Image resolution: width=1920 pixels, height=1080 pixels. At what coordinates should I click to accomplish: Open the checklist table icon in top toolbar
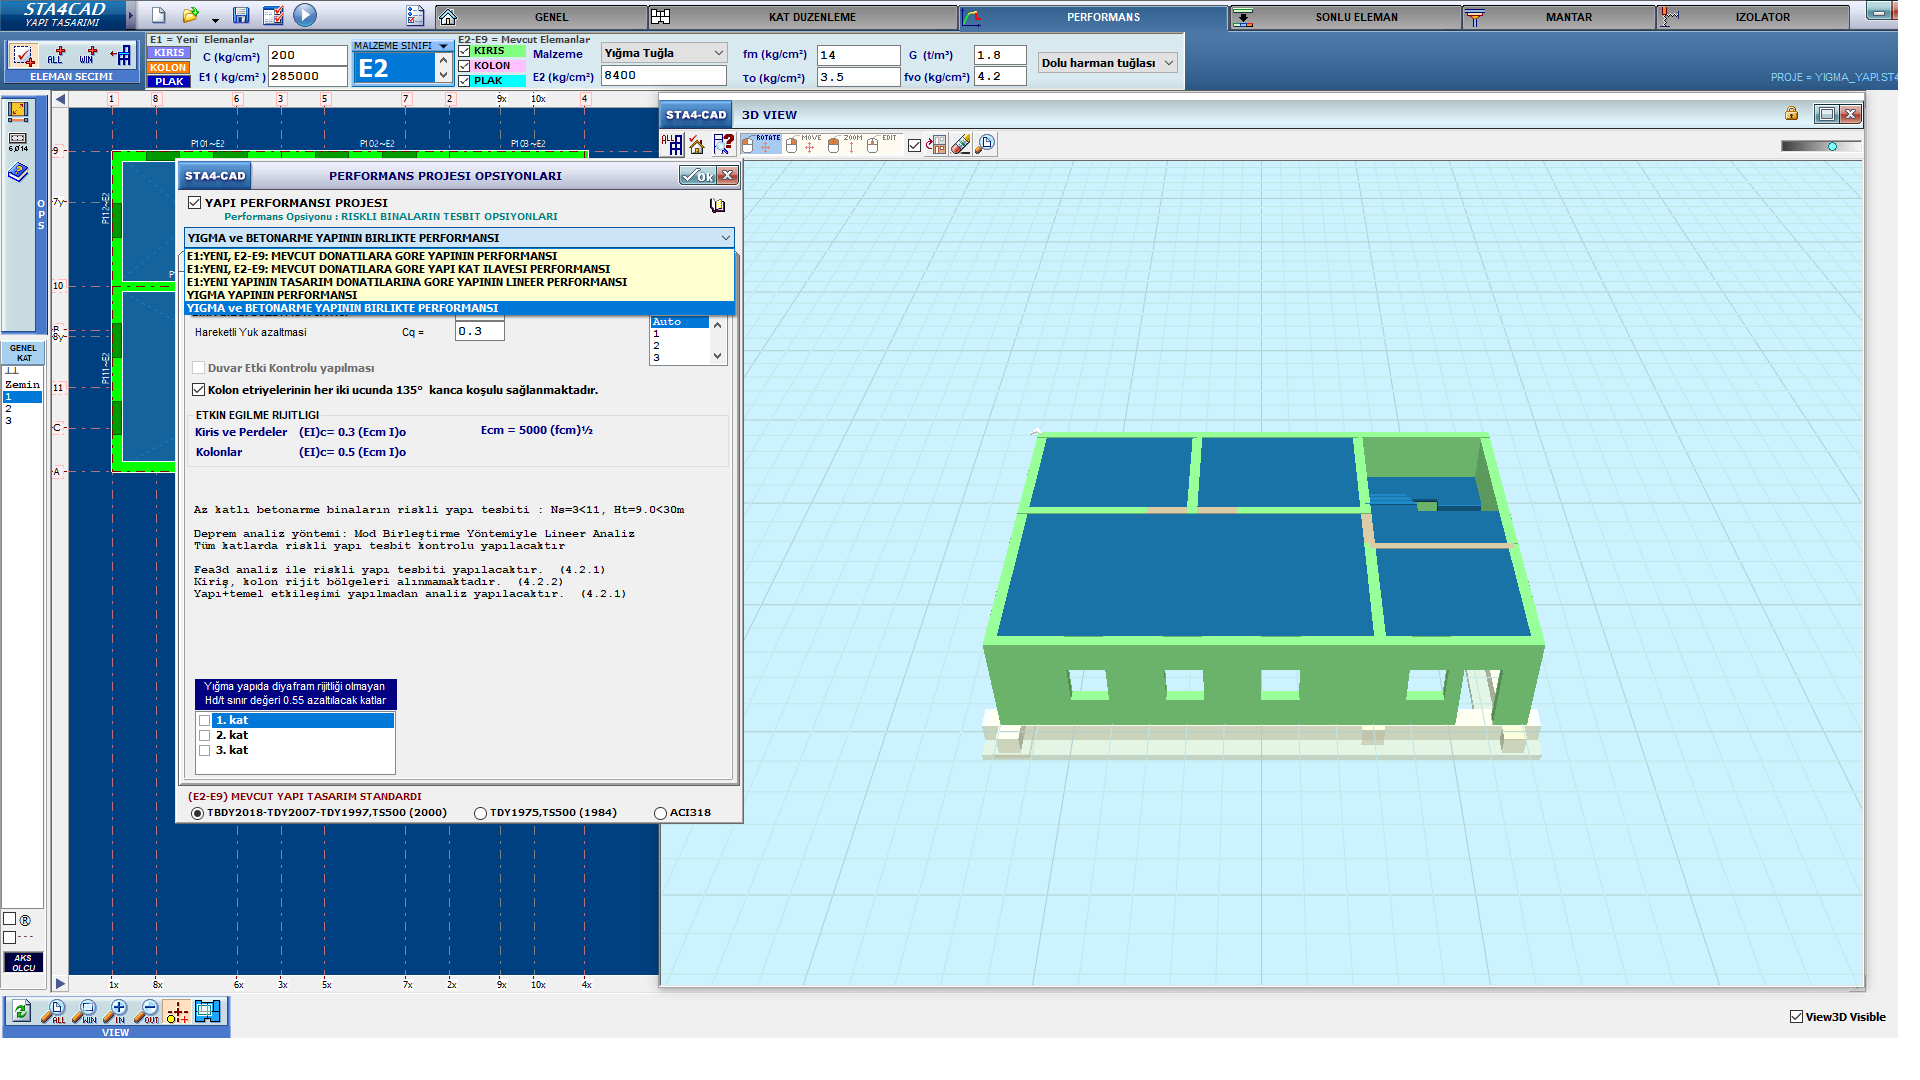272,16
